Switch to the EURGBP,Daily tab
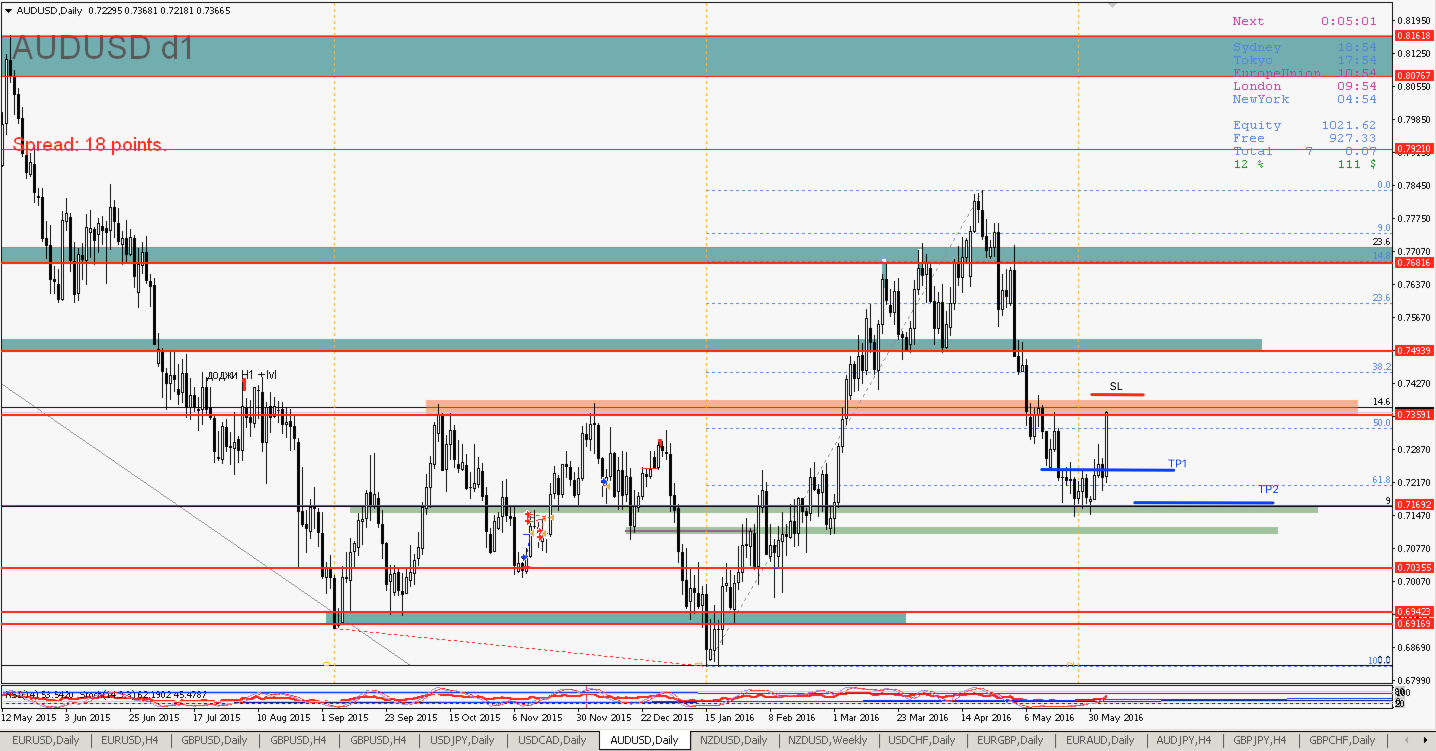 coord(1010,741)
